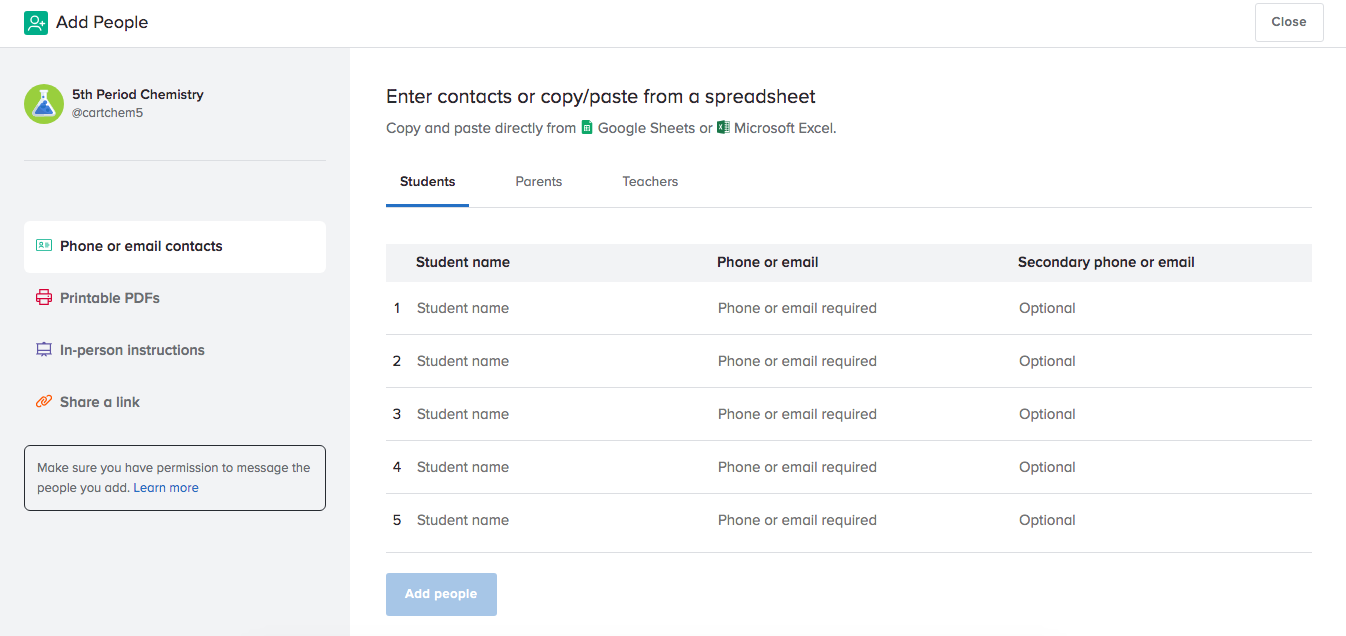Screen dimensions: 1346x636
Task: Click row 1 Phone or email required field
Action: (x=859, y=308)
